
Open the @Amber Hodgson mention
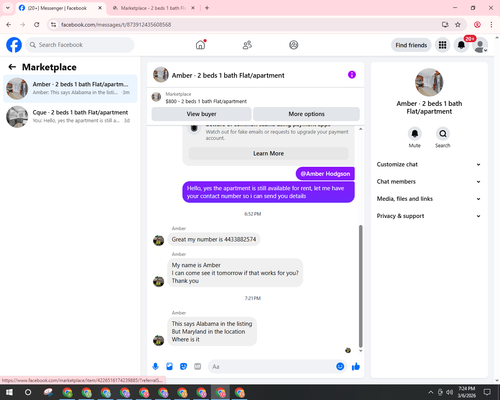325,174
